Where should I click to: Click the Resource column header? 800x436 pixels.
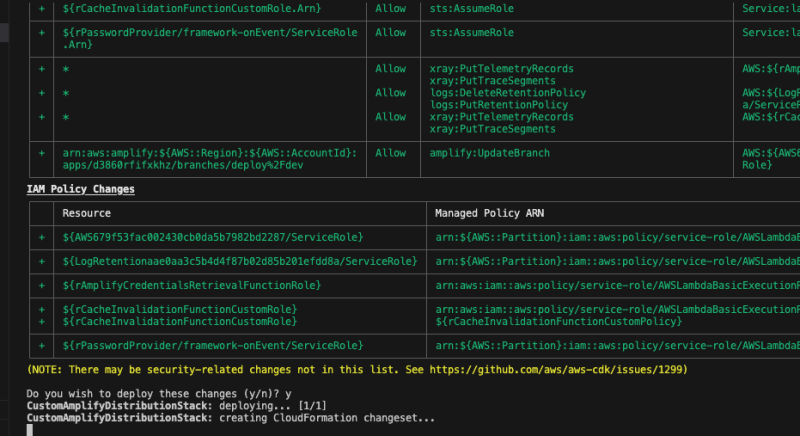click(x=86, y=213)
